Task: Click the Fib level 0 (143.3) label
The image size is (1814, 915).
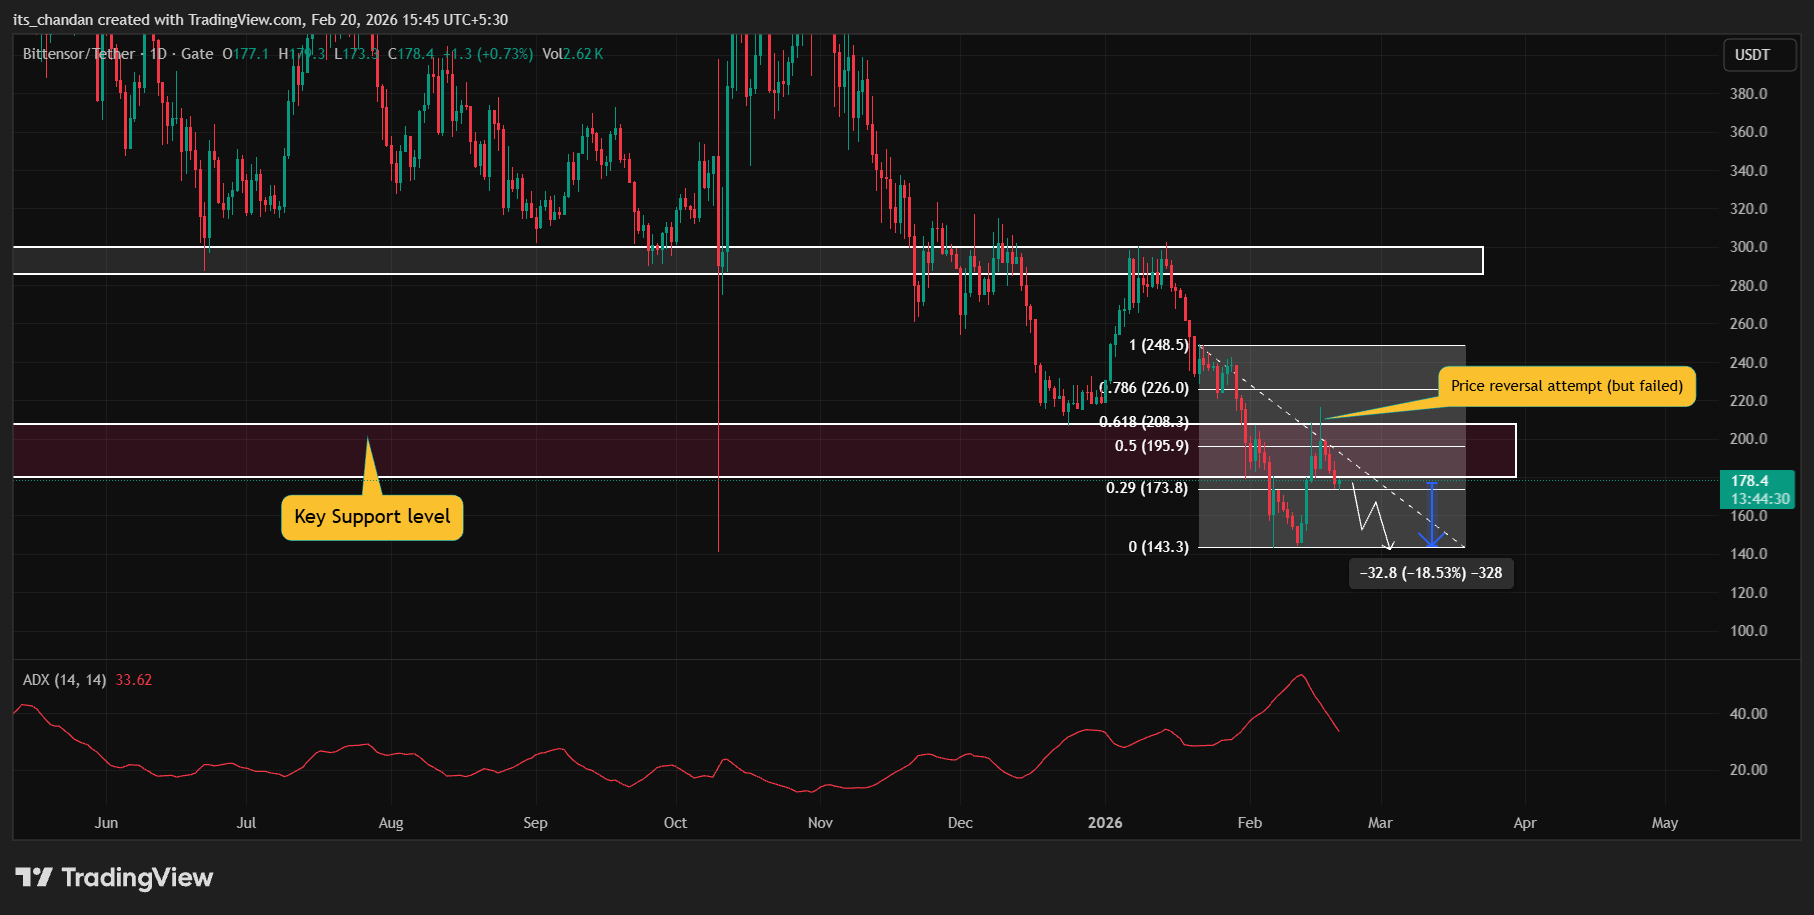Action: [1158, 547]
